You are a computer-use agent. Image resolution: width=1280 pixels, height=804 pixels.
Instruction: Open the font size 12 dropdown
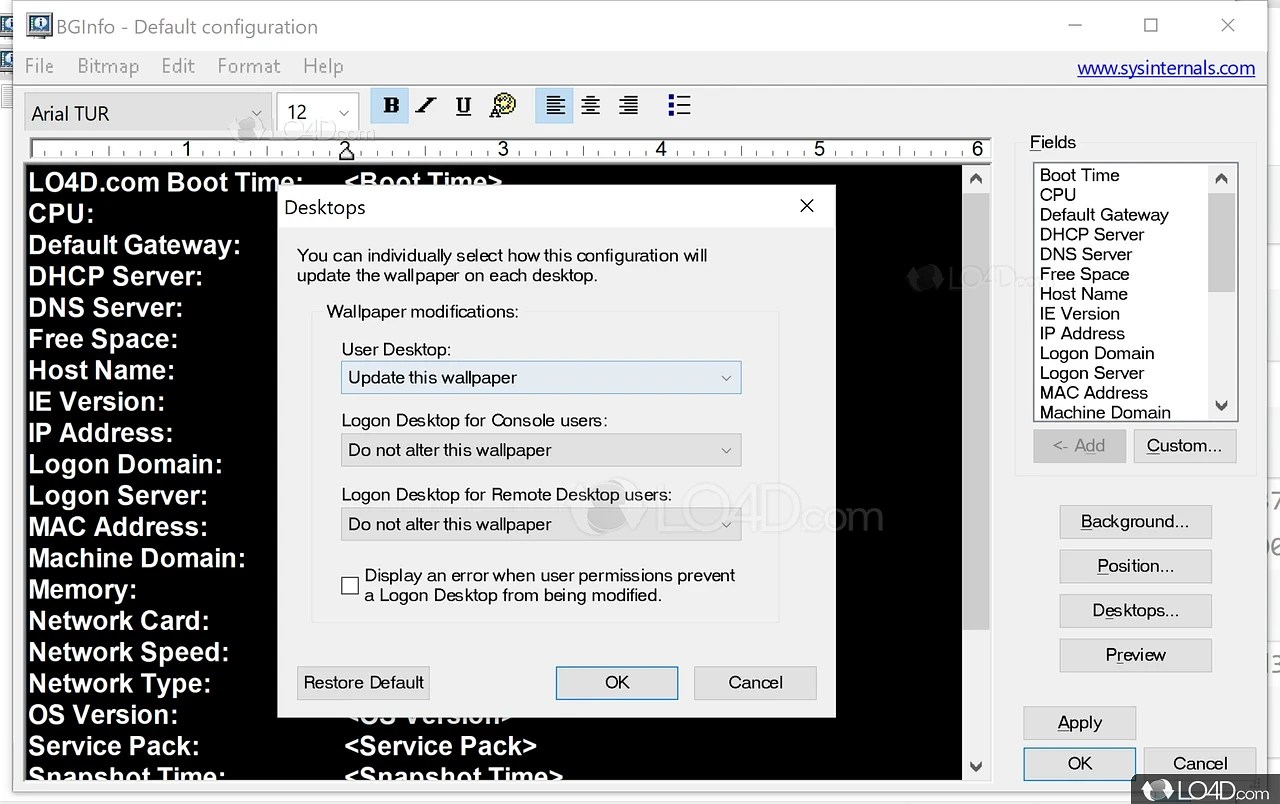tap(318, 113)
